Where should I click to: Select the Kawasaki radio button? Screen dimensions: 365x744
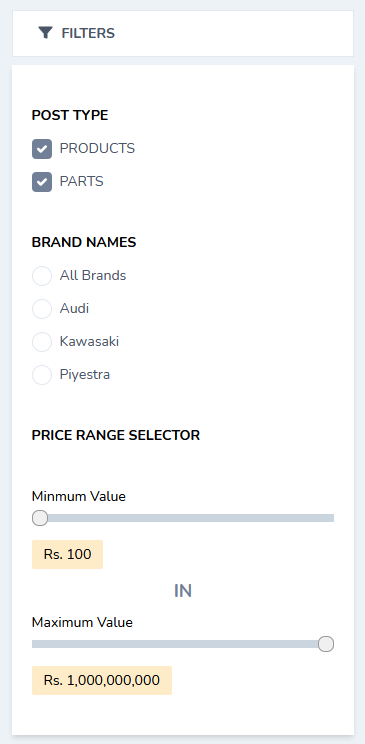pos(42,342)
